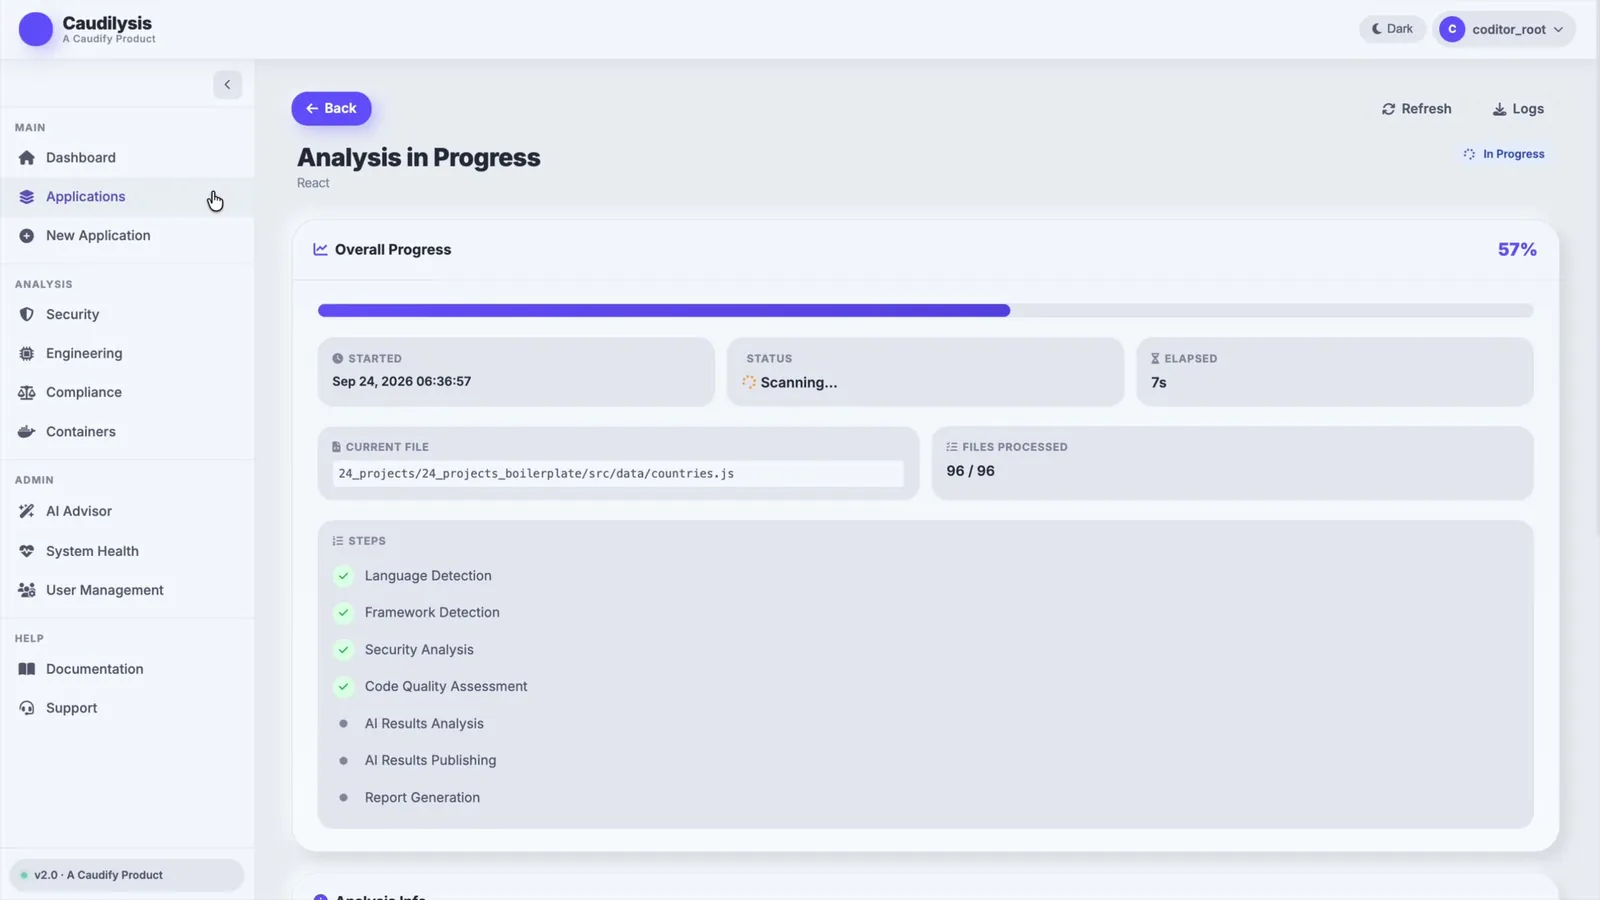Click the Support headset icon
The height and width of the screenshot is (900, 1600).
coord(27,708)
